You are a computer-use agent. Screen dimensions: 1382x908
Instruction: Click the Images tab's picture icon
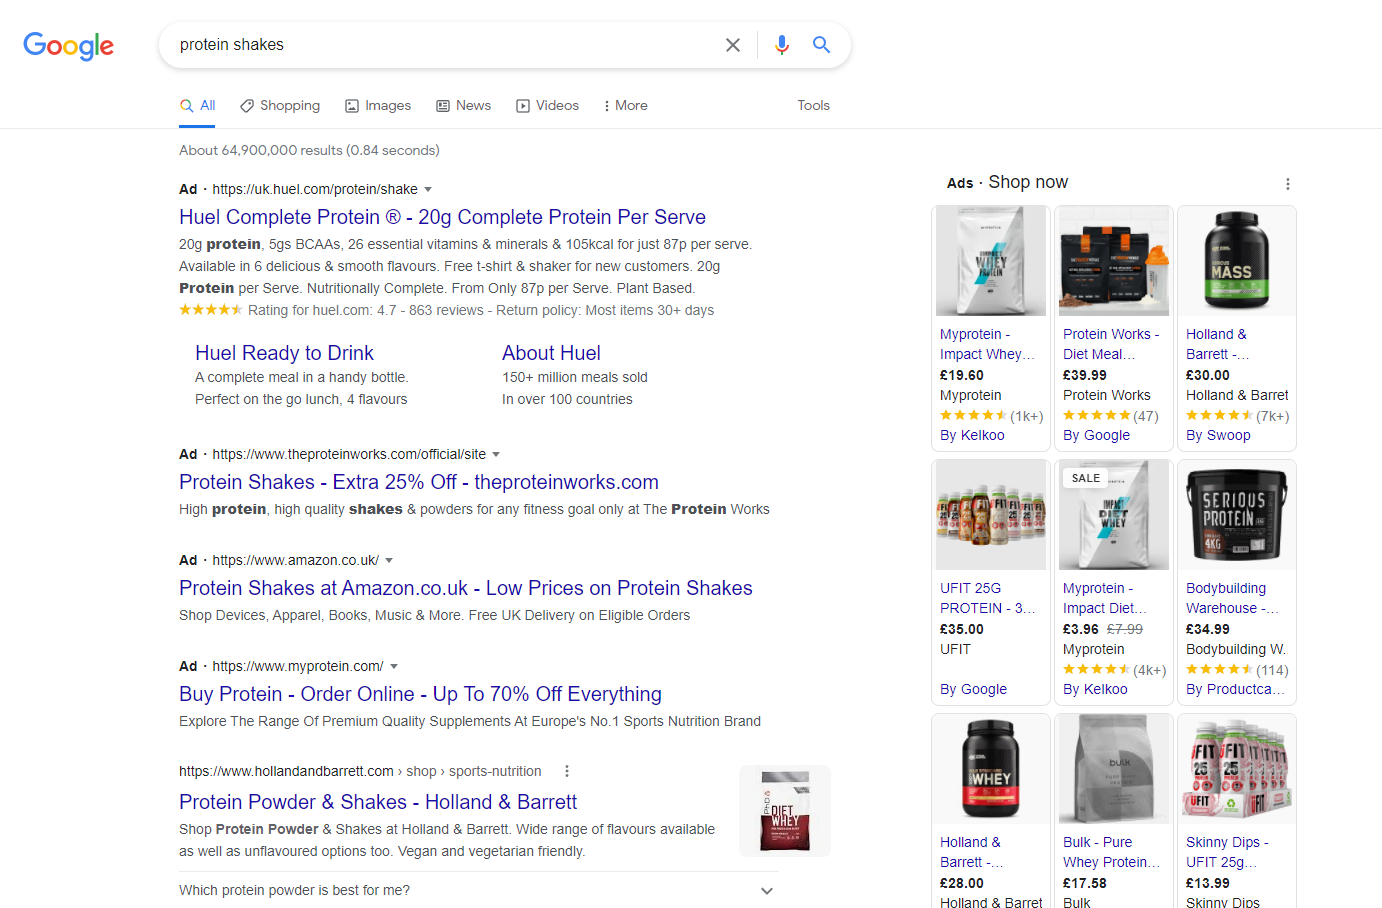point(351,105)
